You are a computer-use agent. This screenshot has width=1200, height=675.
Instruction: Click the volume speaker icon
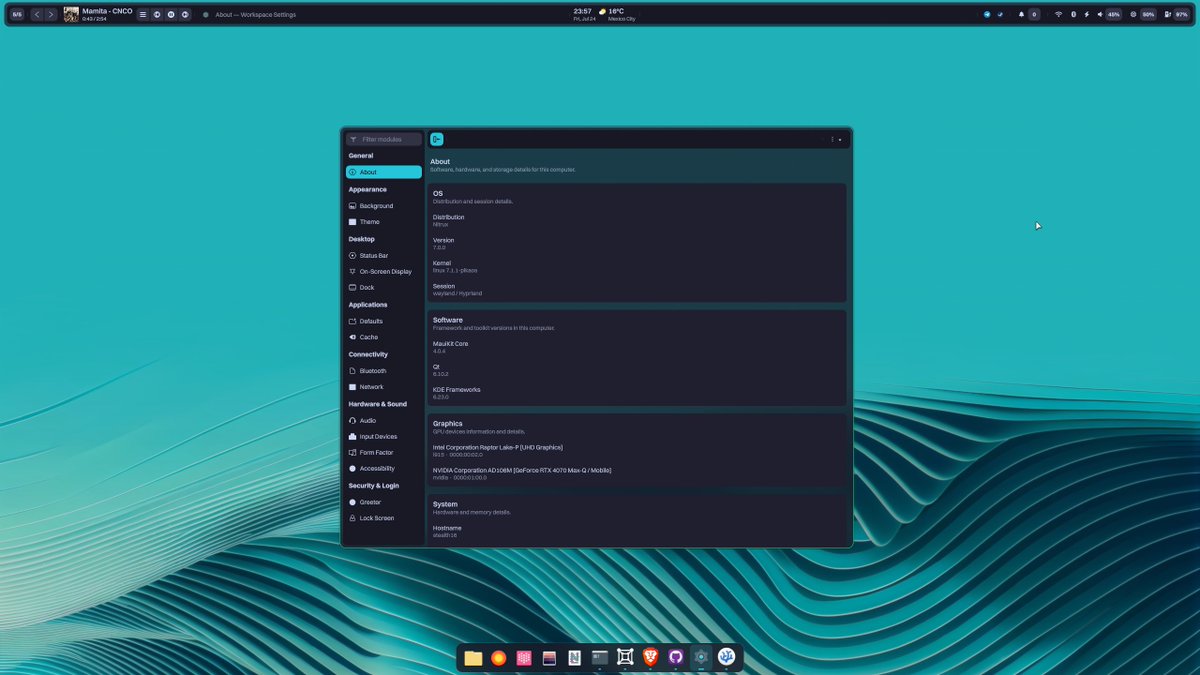click(x=1100, y=14)
